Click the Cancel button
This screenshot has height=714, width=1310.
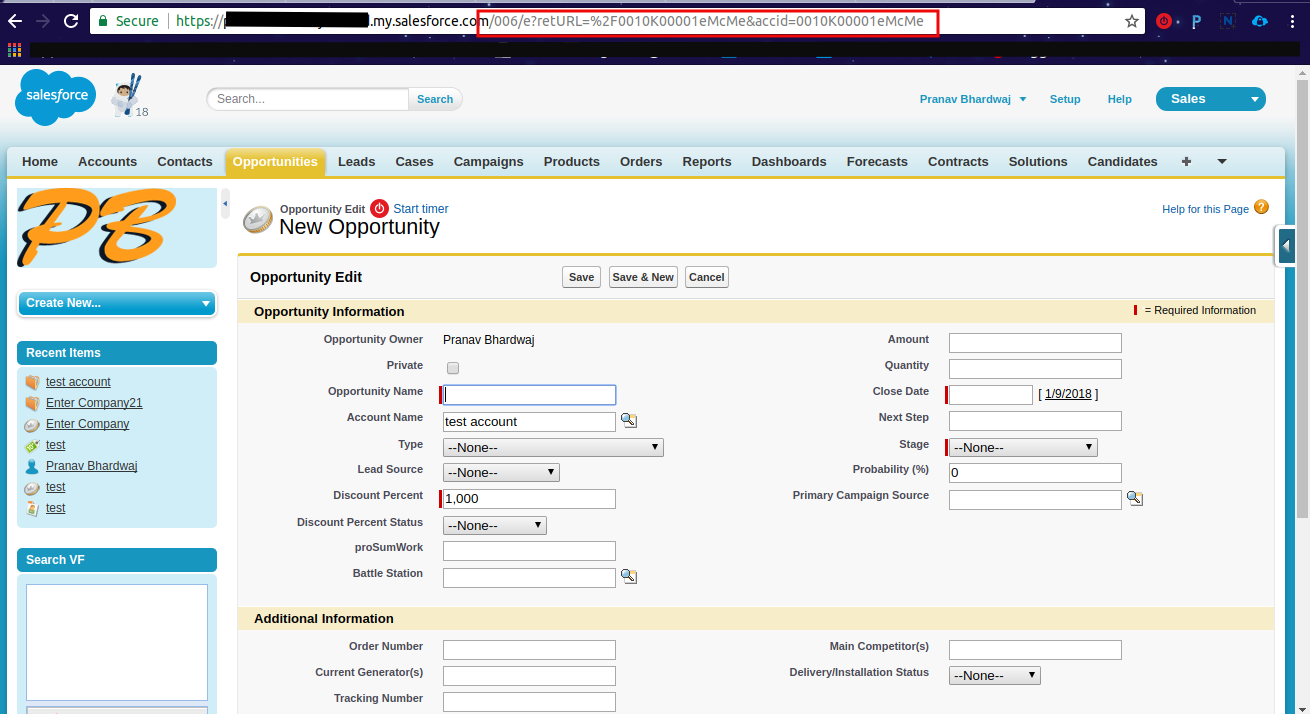tap(706, 277)
